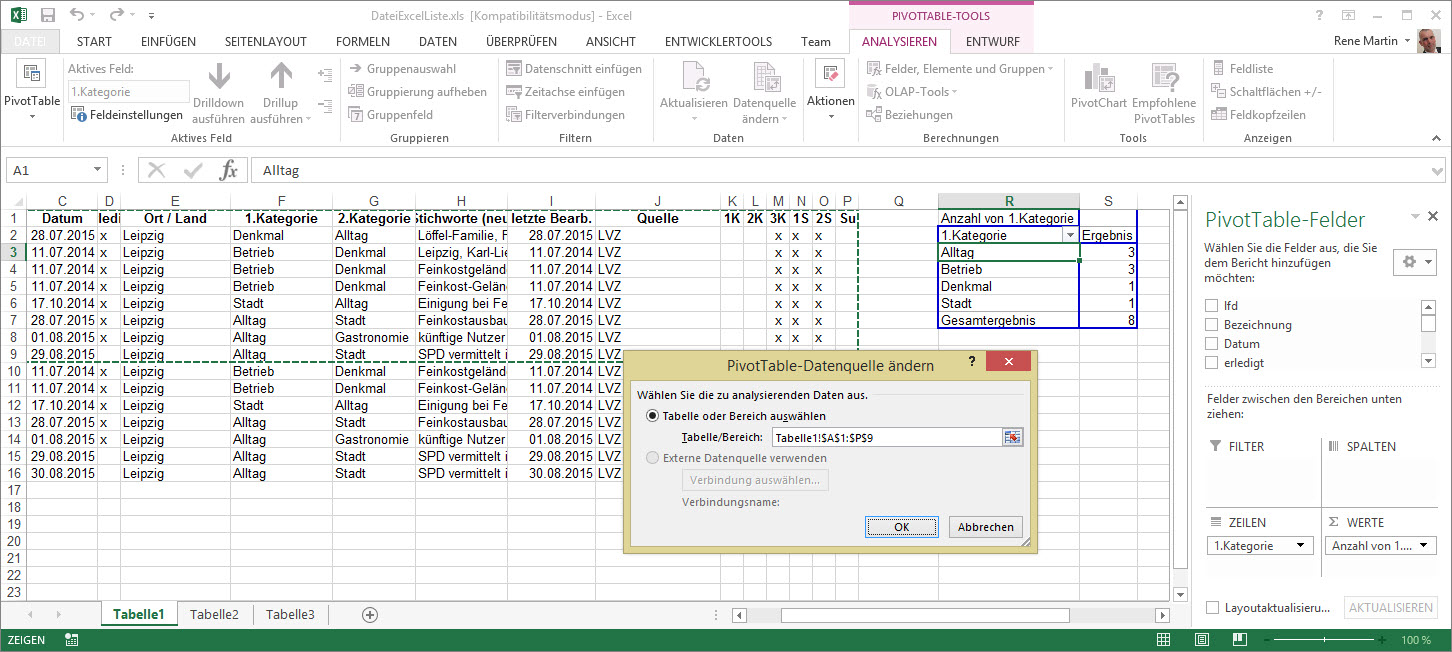Click the Tabelle/Bereich input field
Image resolution: width=1452 pixels, height=652 pixels.
click(x=886, y=437)
